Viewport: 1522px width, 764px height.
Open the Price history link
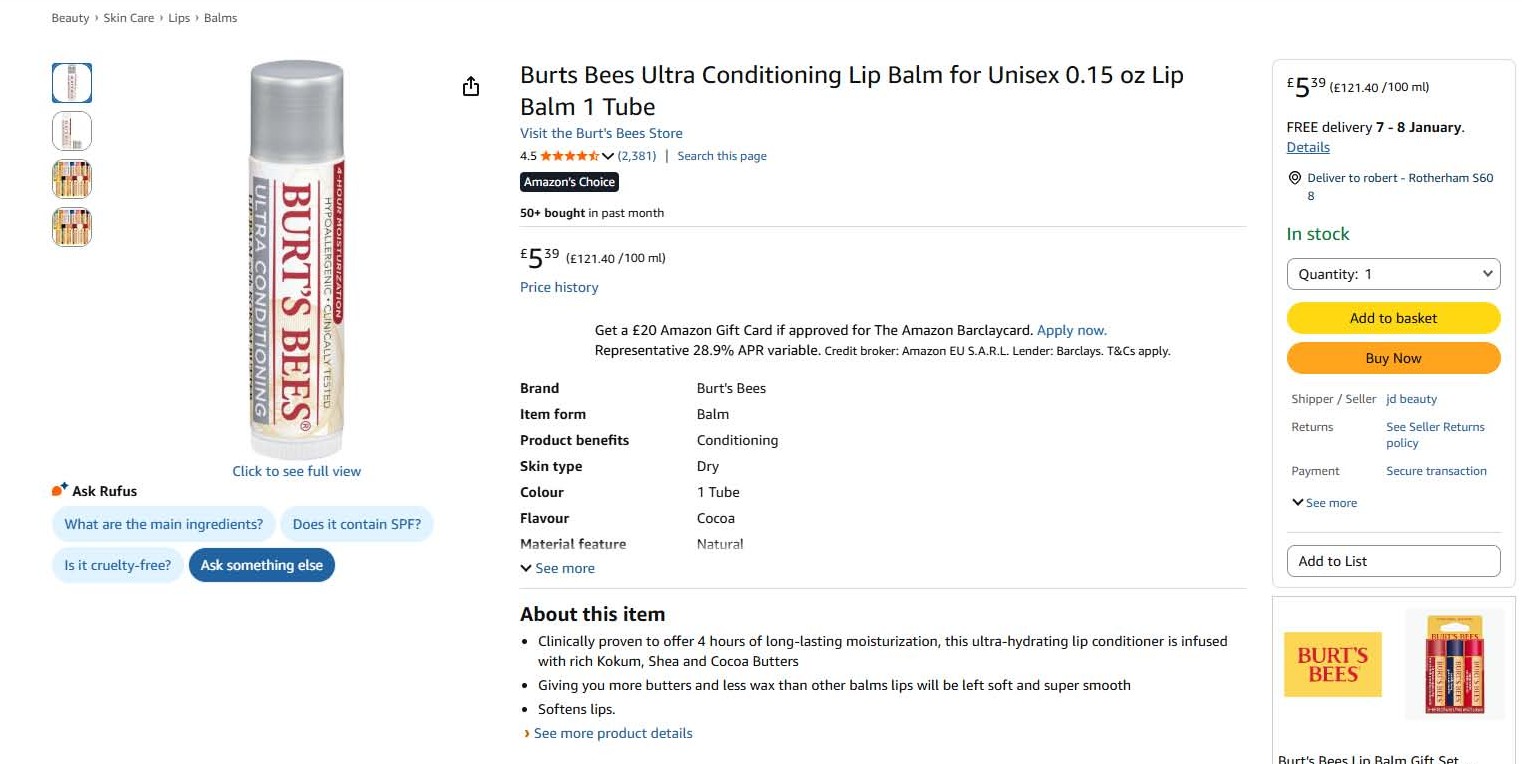pyautogui.click(x=559, y=287)
